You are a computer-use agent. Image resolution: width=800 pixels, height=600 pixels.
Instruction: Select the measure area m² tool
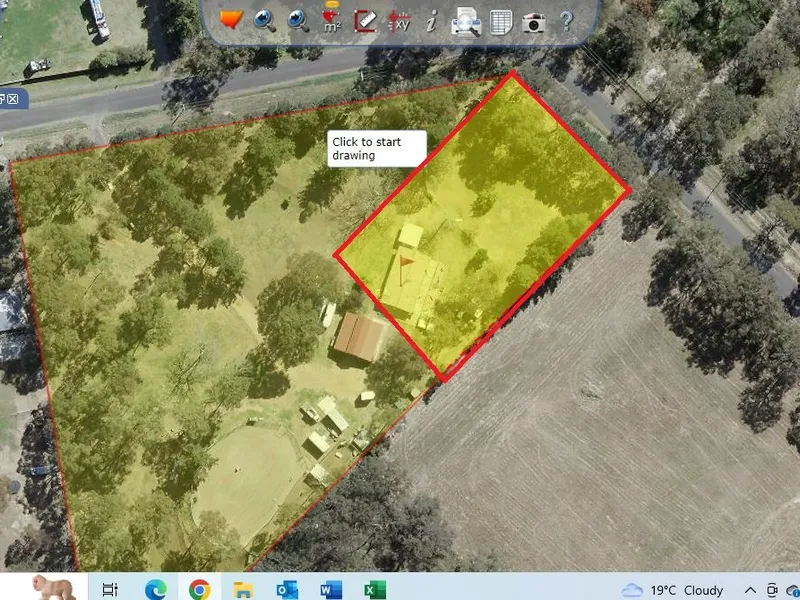[x=331, y=19]
